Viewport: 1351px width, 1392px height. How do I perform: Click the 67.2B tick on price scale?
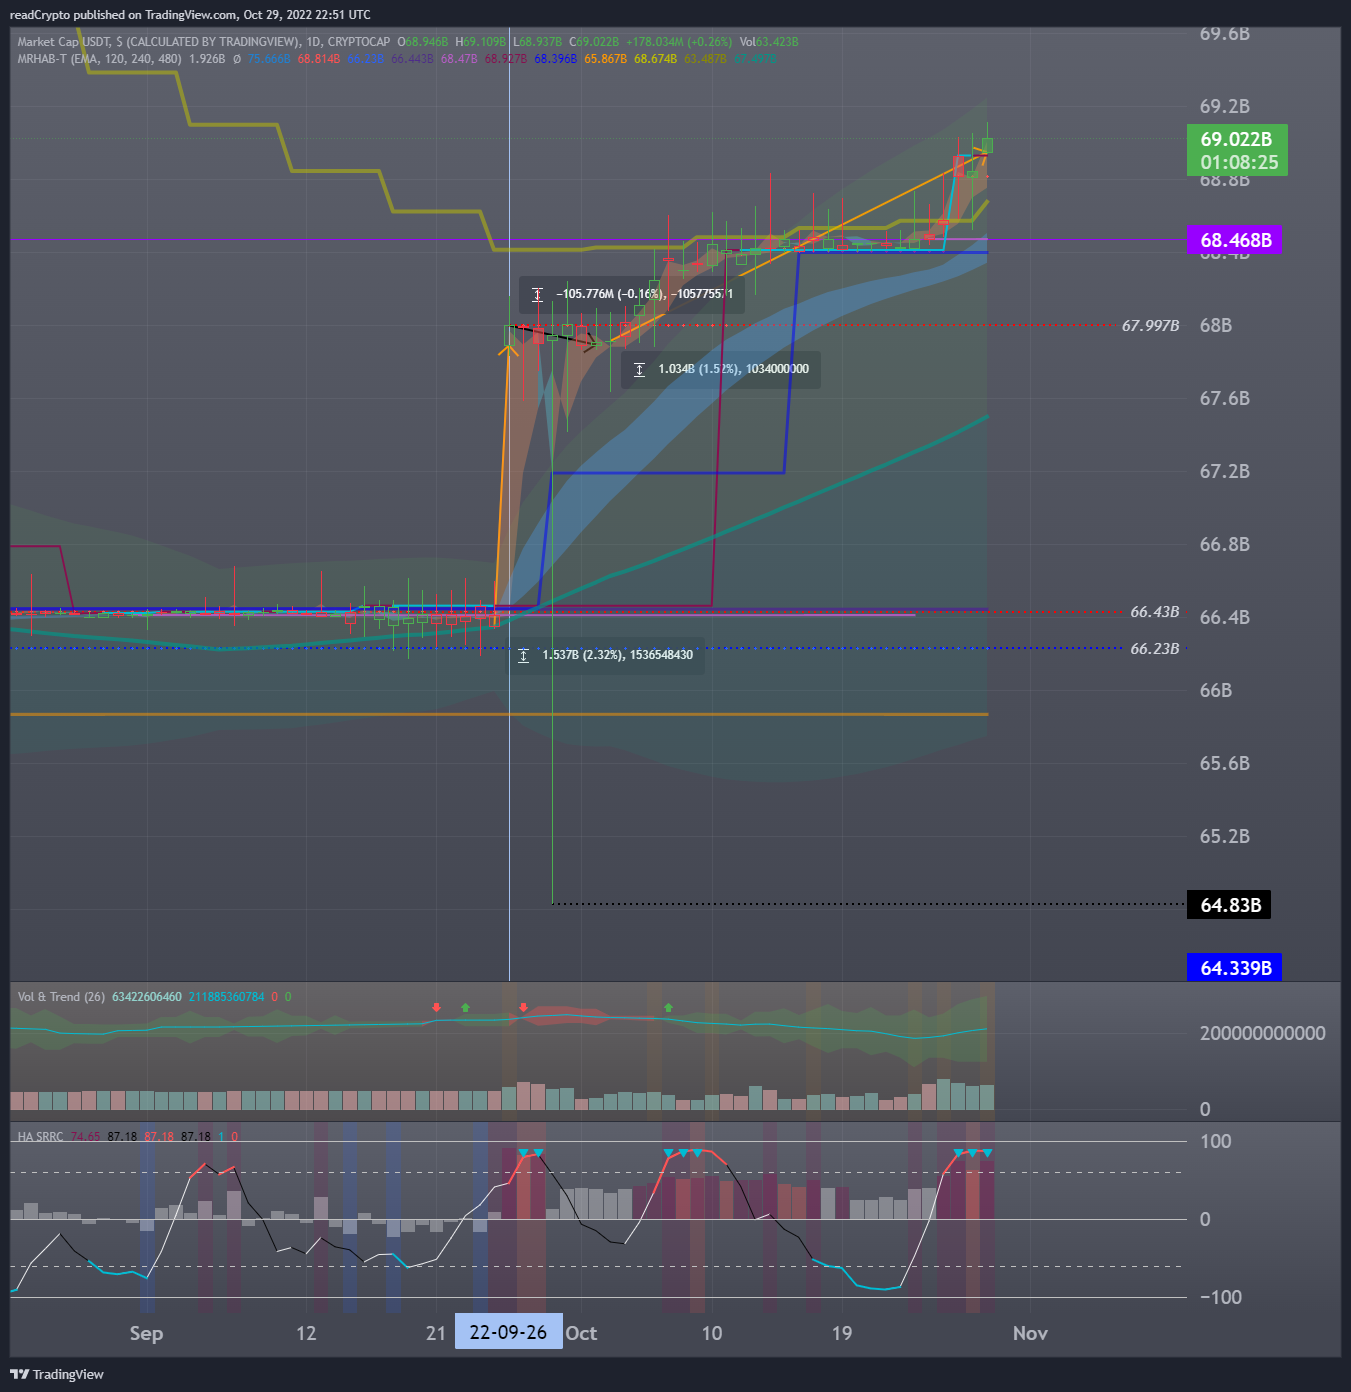1224,471
